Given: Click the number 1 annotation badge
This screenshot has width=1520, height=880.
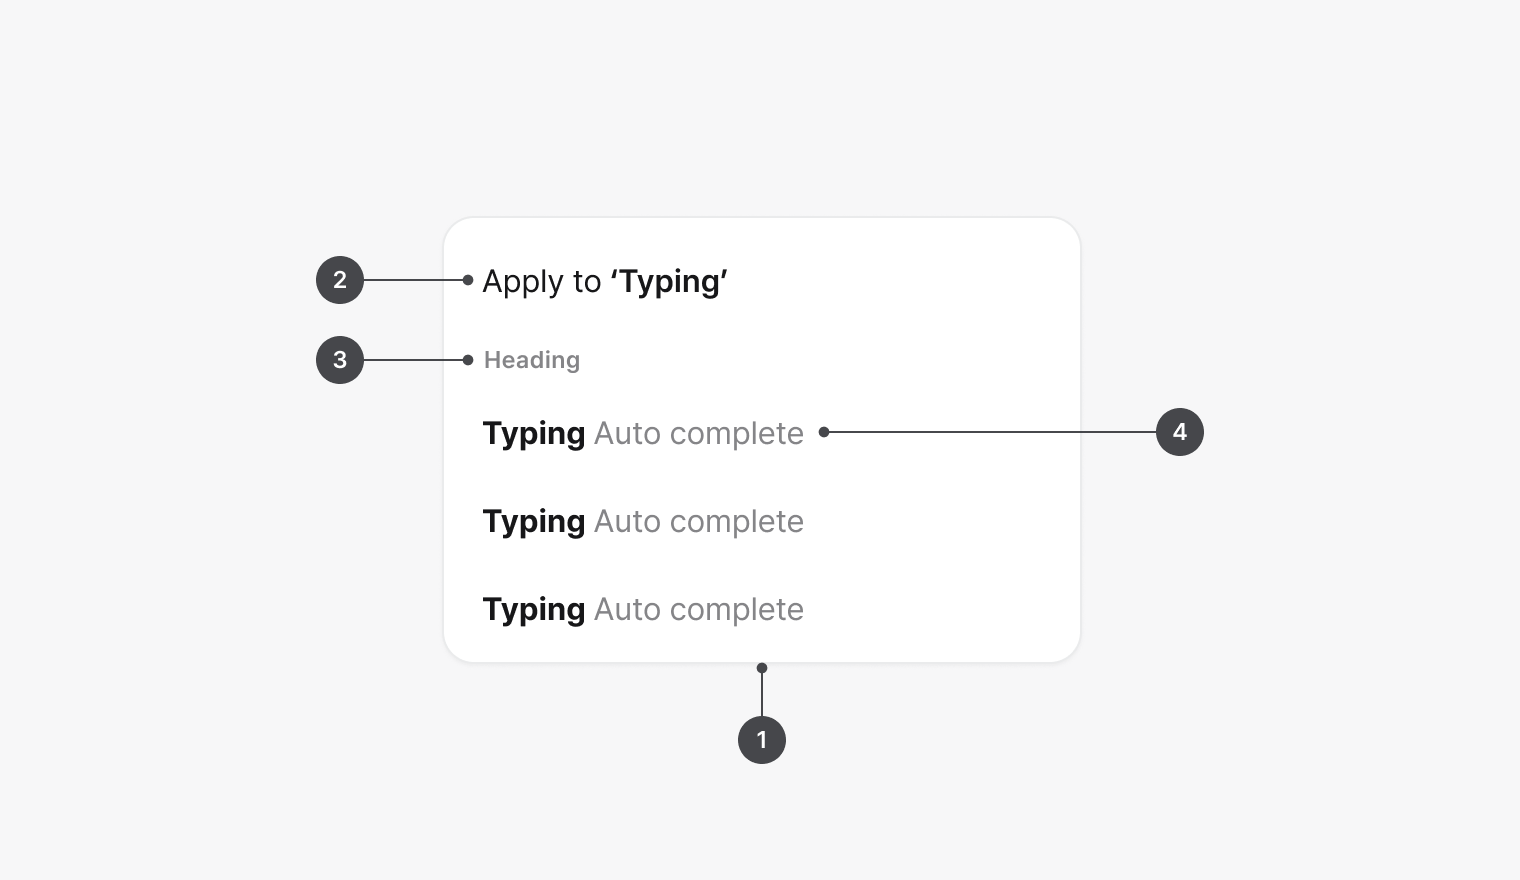Looking at the screenshot, I should [762, 740].
